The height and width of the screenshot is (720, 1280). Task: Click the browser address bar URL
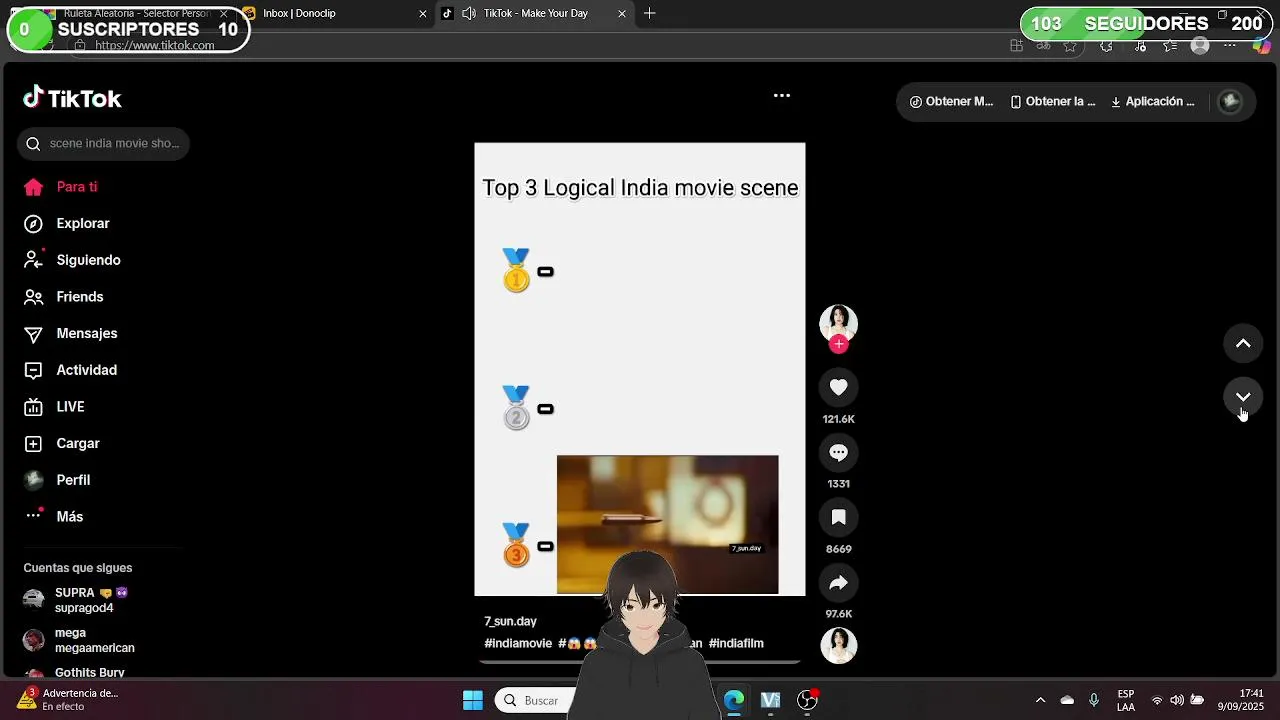(154, 45)
